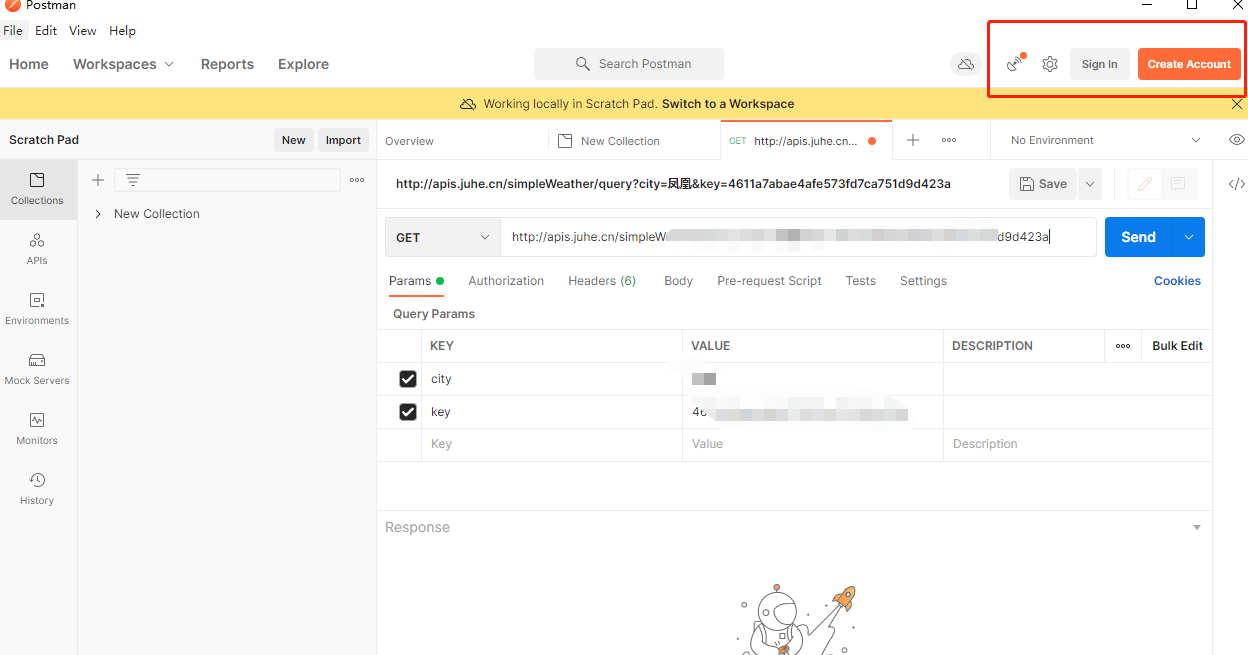
Task: Click the environment quick look eye icon
Action: pyautogui.click(x=1237, y=140)
